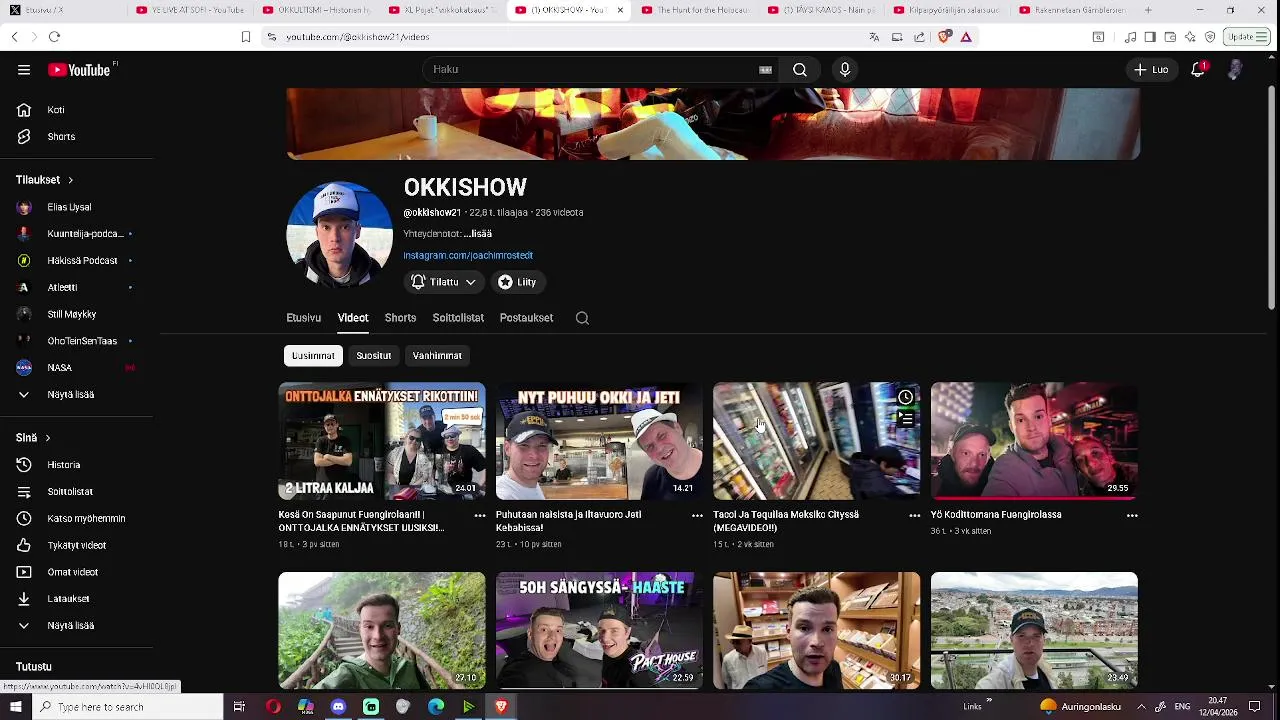This screenshot has height=720, width=1280.
Task: Open Brave Shields lion icon
Action: (945, 37)
